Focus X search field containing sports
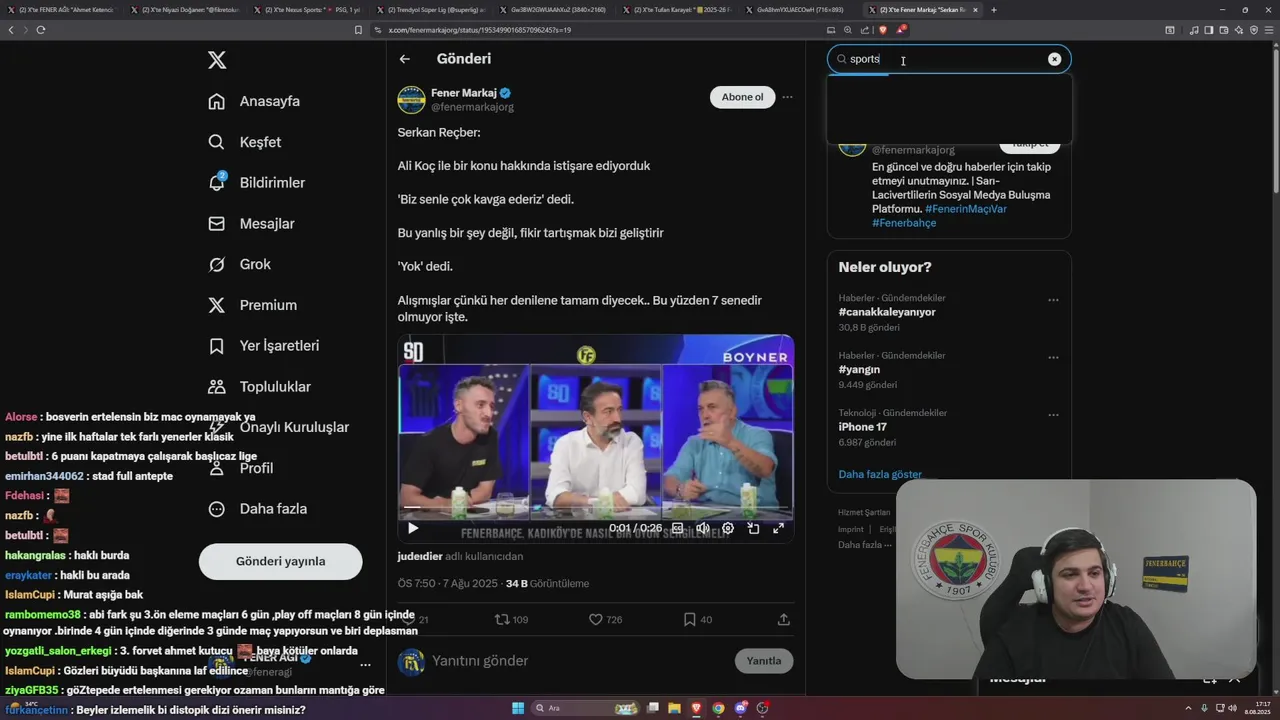 pos(948,59)
